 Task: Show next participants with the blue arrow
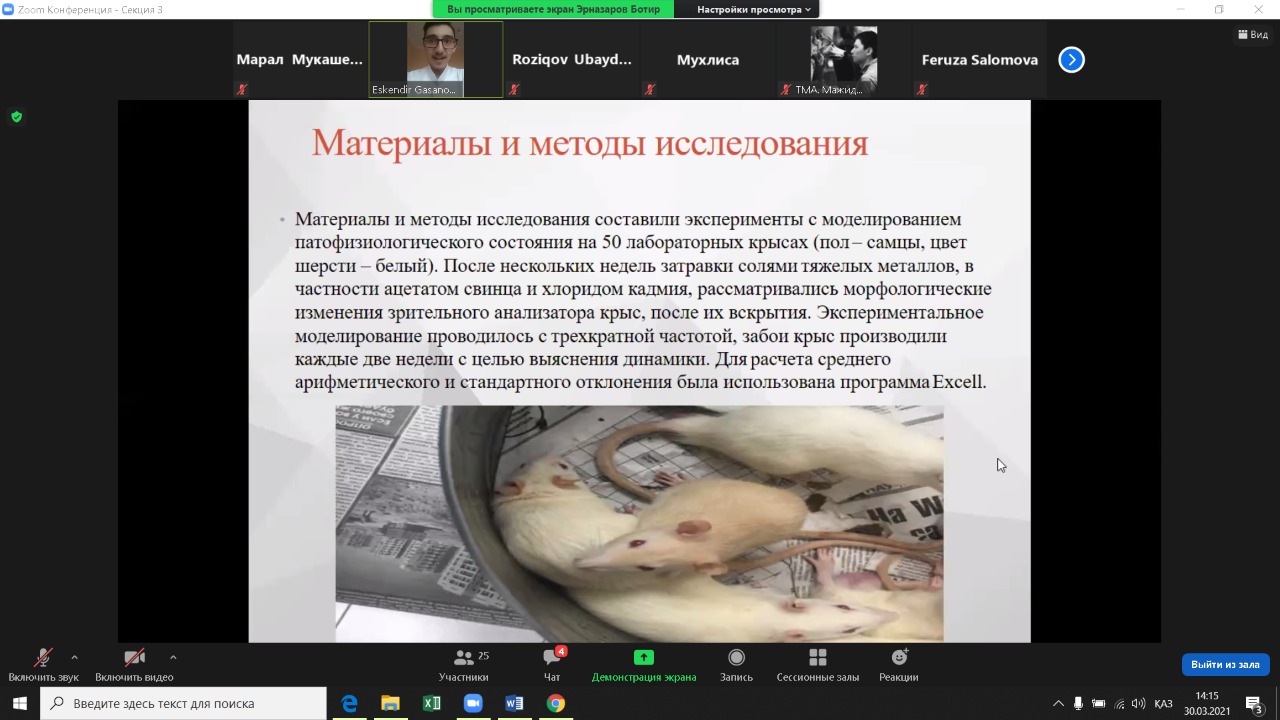[x=1071, y=60]
